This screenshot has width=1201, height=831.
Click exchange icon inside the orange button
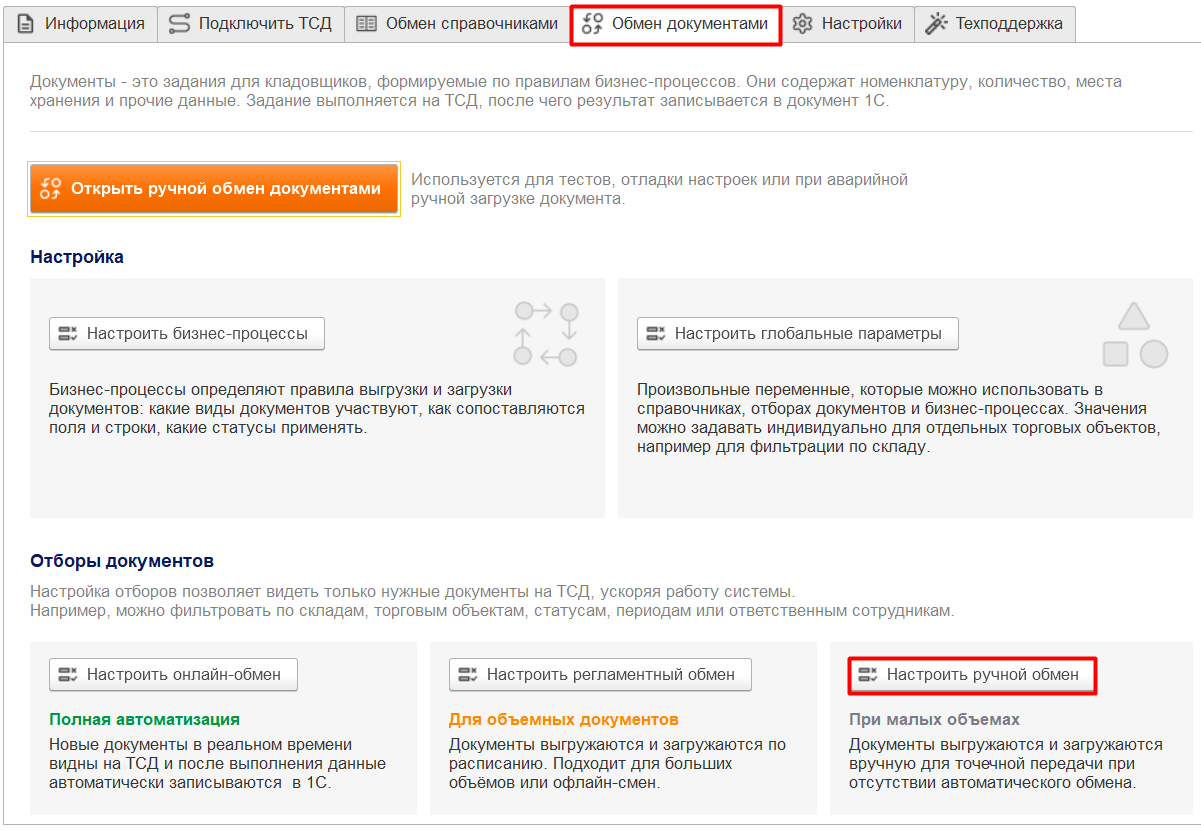51,189
